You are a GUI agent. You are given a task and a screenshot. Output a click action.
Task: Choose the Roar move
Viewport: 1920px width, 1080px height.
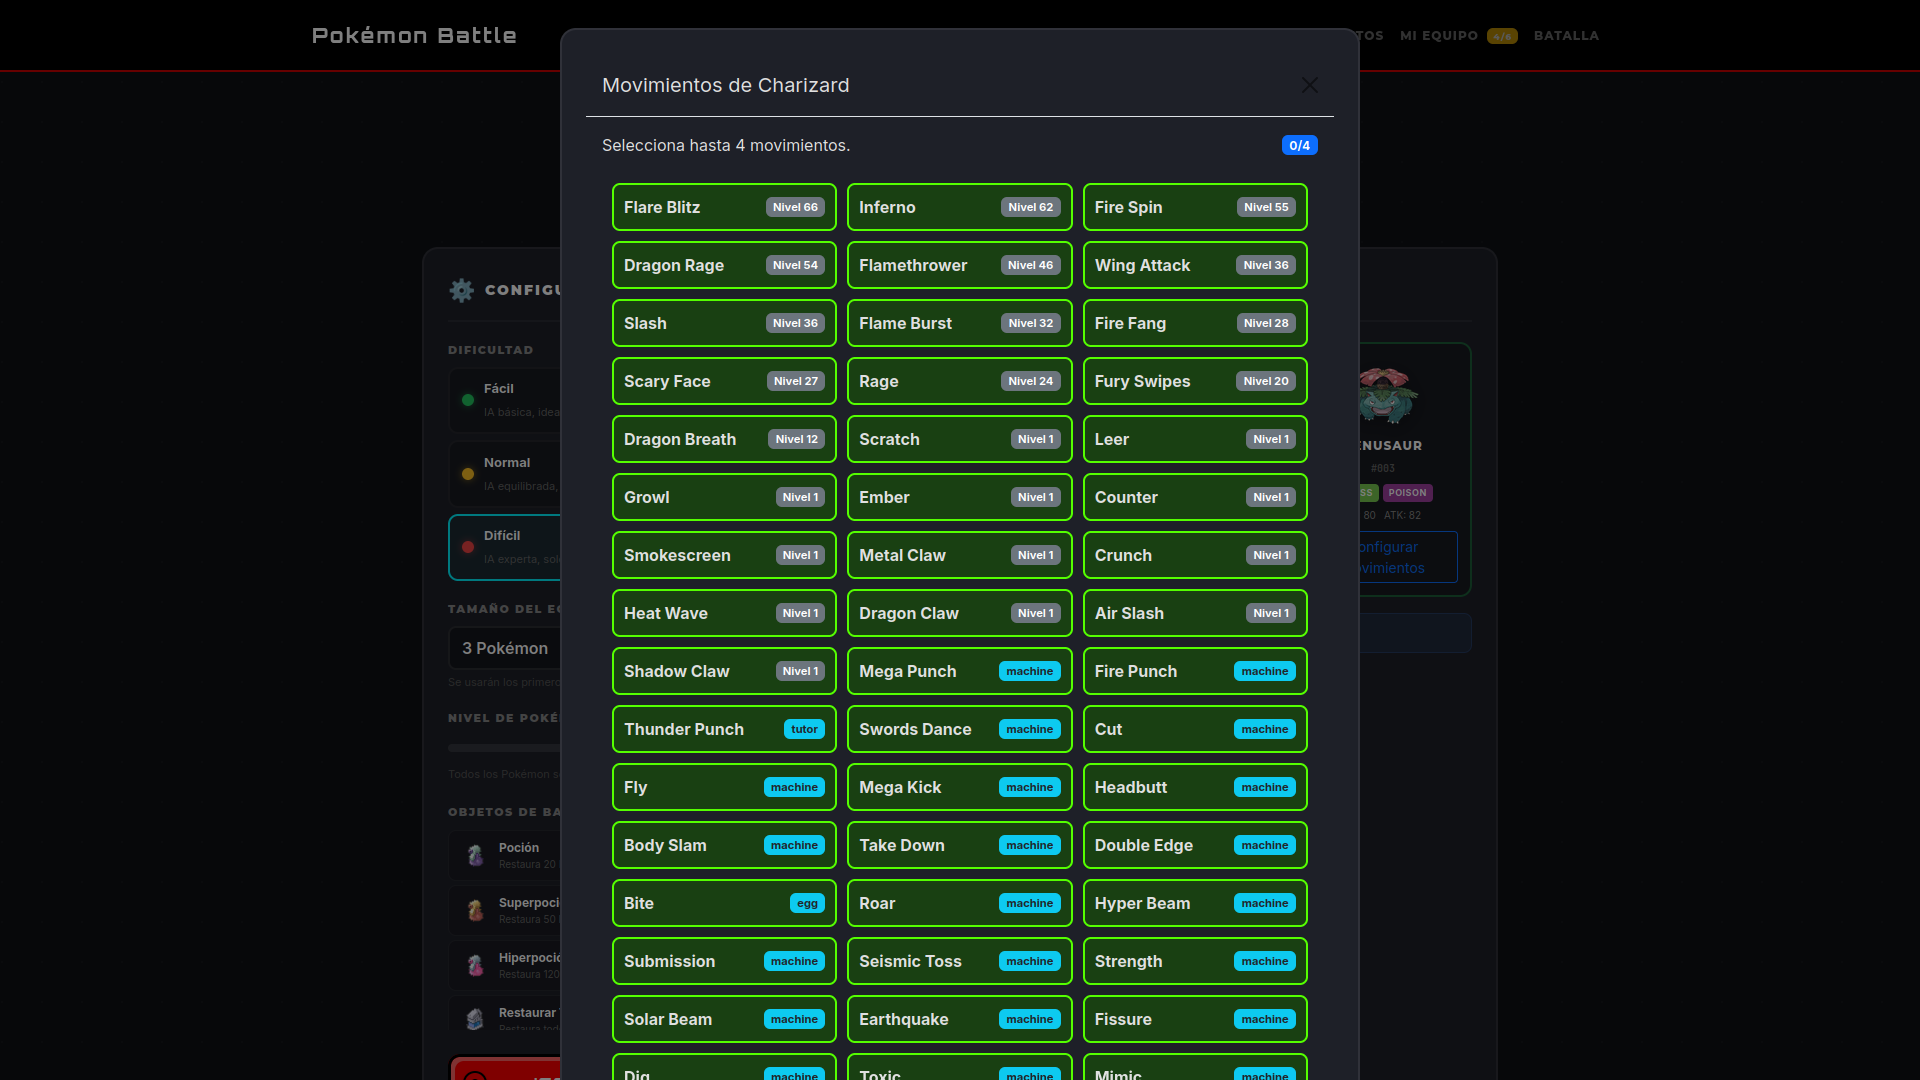(x=959, y=903)
